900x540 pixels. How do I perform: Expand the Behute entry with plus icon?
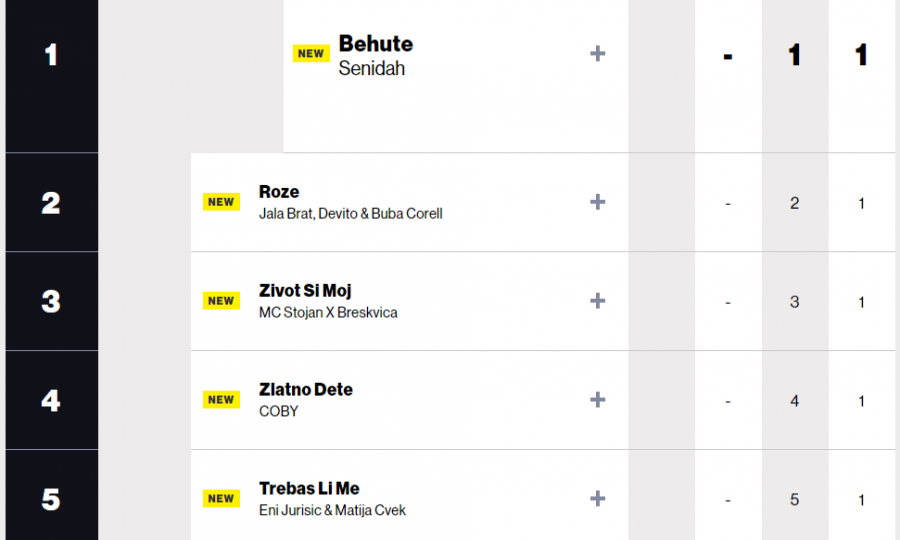click(x=598, y=54)
